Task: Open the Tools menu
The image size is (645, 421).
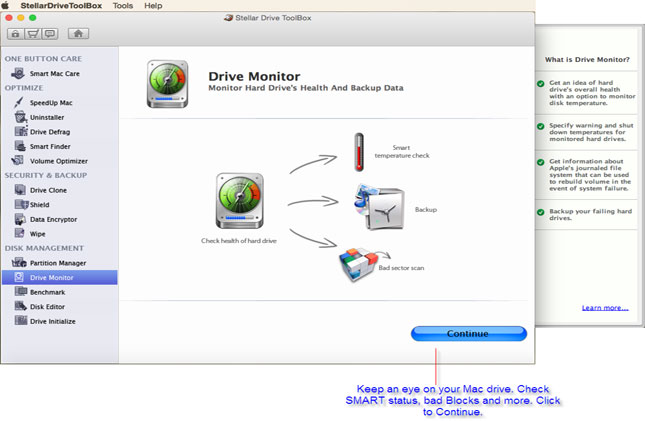Action: [x=123, y=6]
